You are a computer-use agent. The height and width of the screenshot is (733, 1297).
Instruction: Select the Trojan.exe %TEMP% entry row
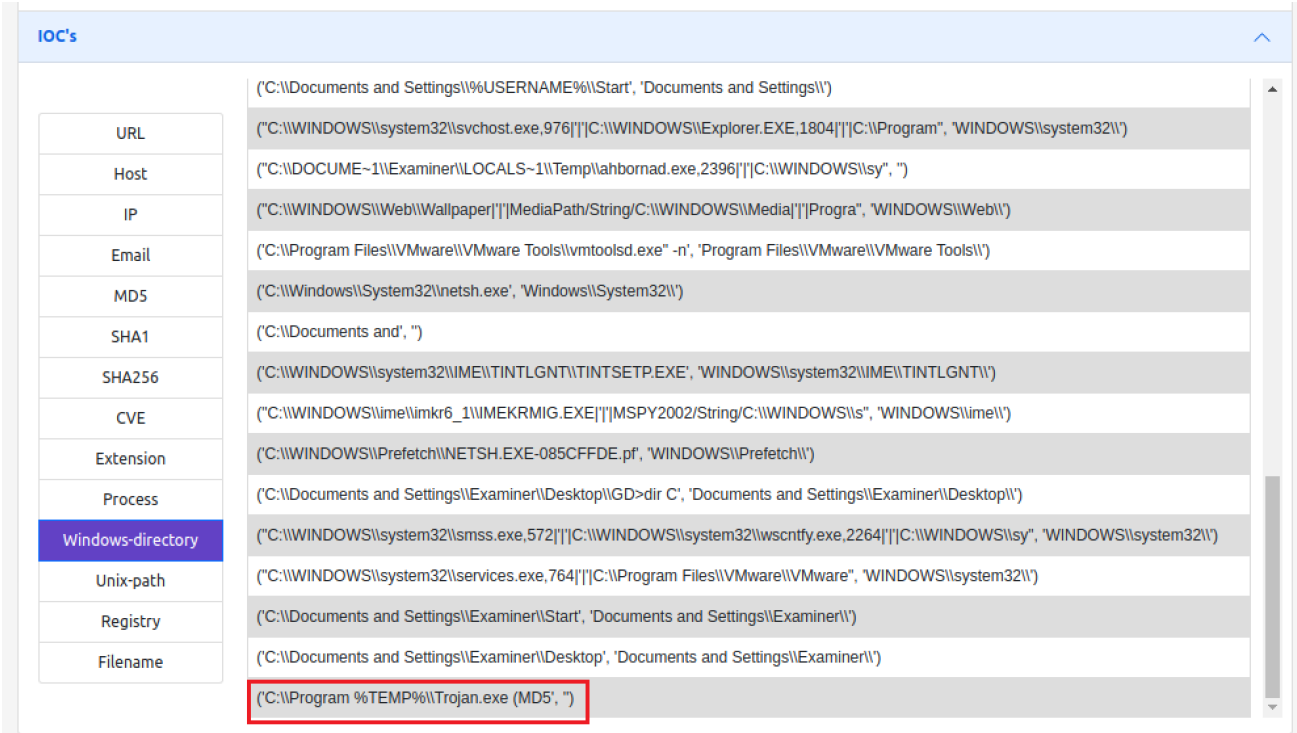pyautogui.click(x=416, y=698)
